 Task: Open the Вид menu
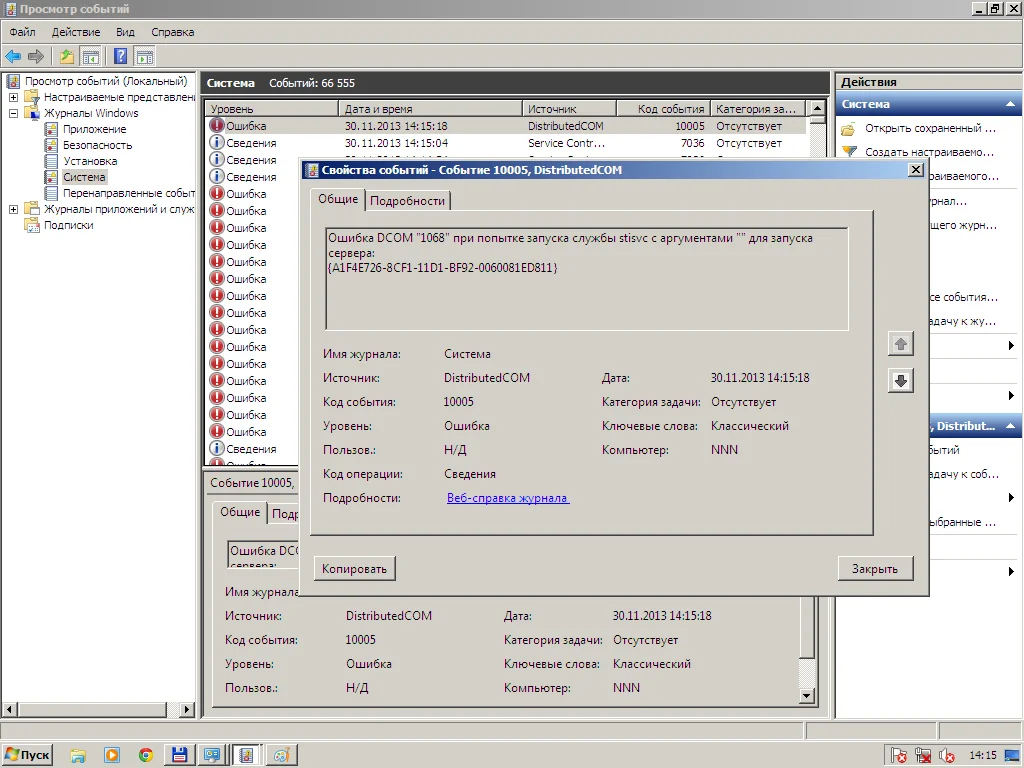click(x=125, y=32)
